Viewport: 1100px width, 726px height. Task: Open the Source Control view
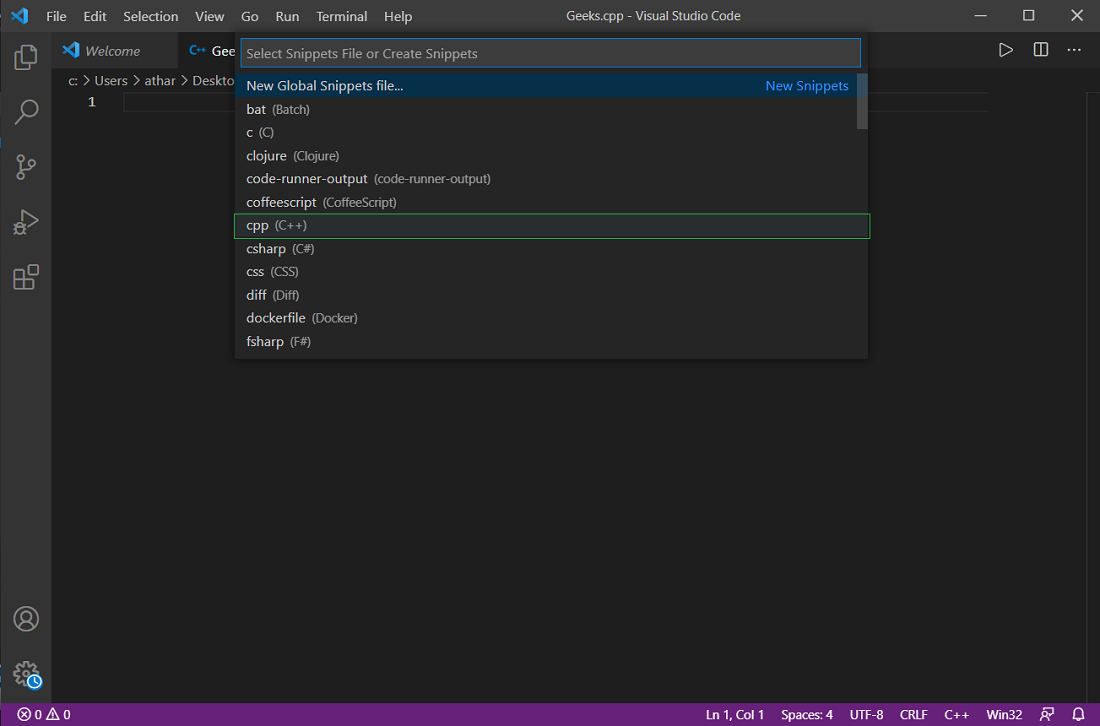[26, 167]
